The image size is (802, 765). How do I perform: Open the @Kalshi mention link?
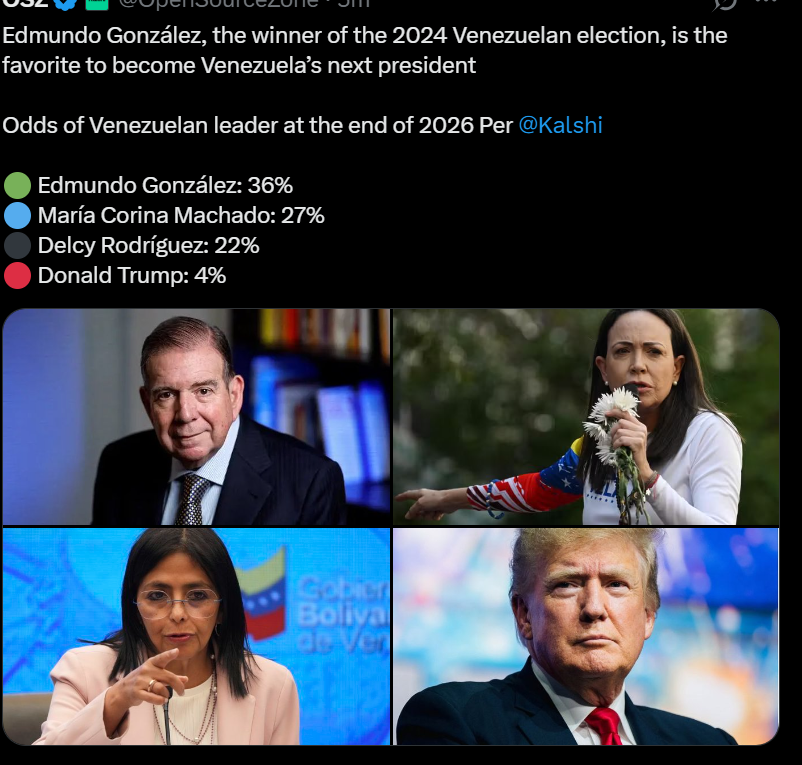[561, 126]
